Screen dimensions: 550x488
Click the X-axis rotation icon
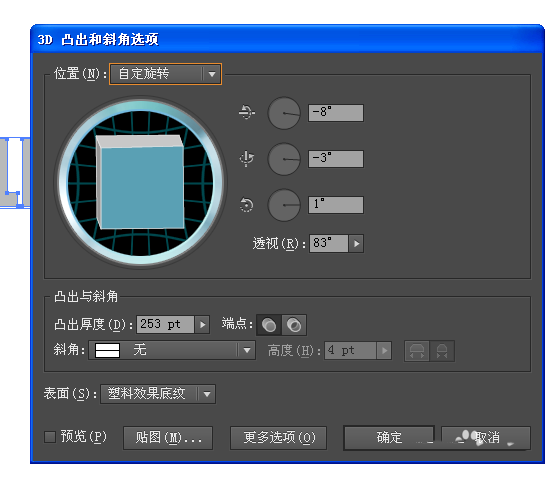click(x=247, y=112)
